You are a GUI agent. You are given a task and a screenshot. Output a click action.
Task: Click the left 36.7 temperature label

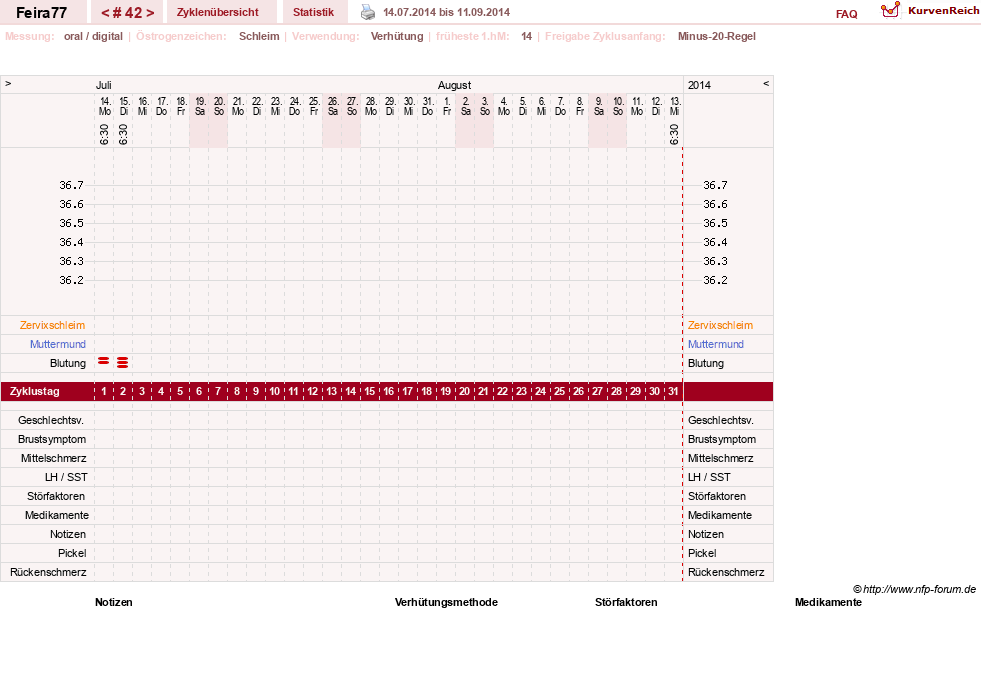tap(71, 185)
